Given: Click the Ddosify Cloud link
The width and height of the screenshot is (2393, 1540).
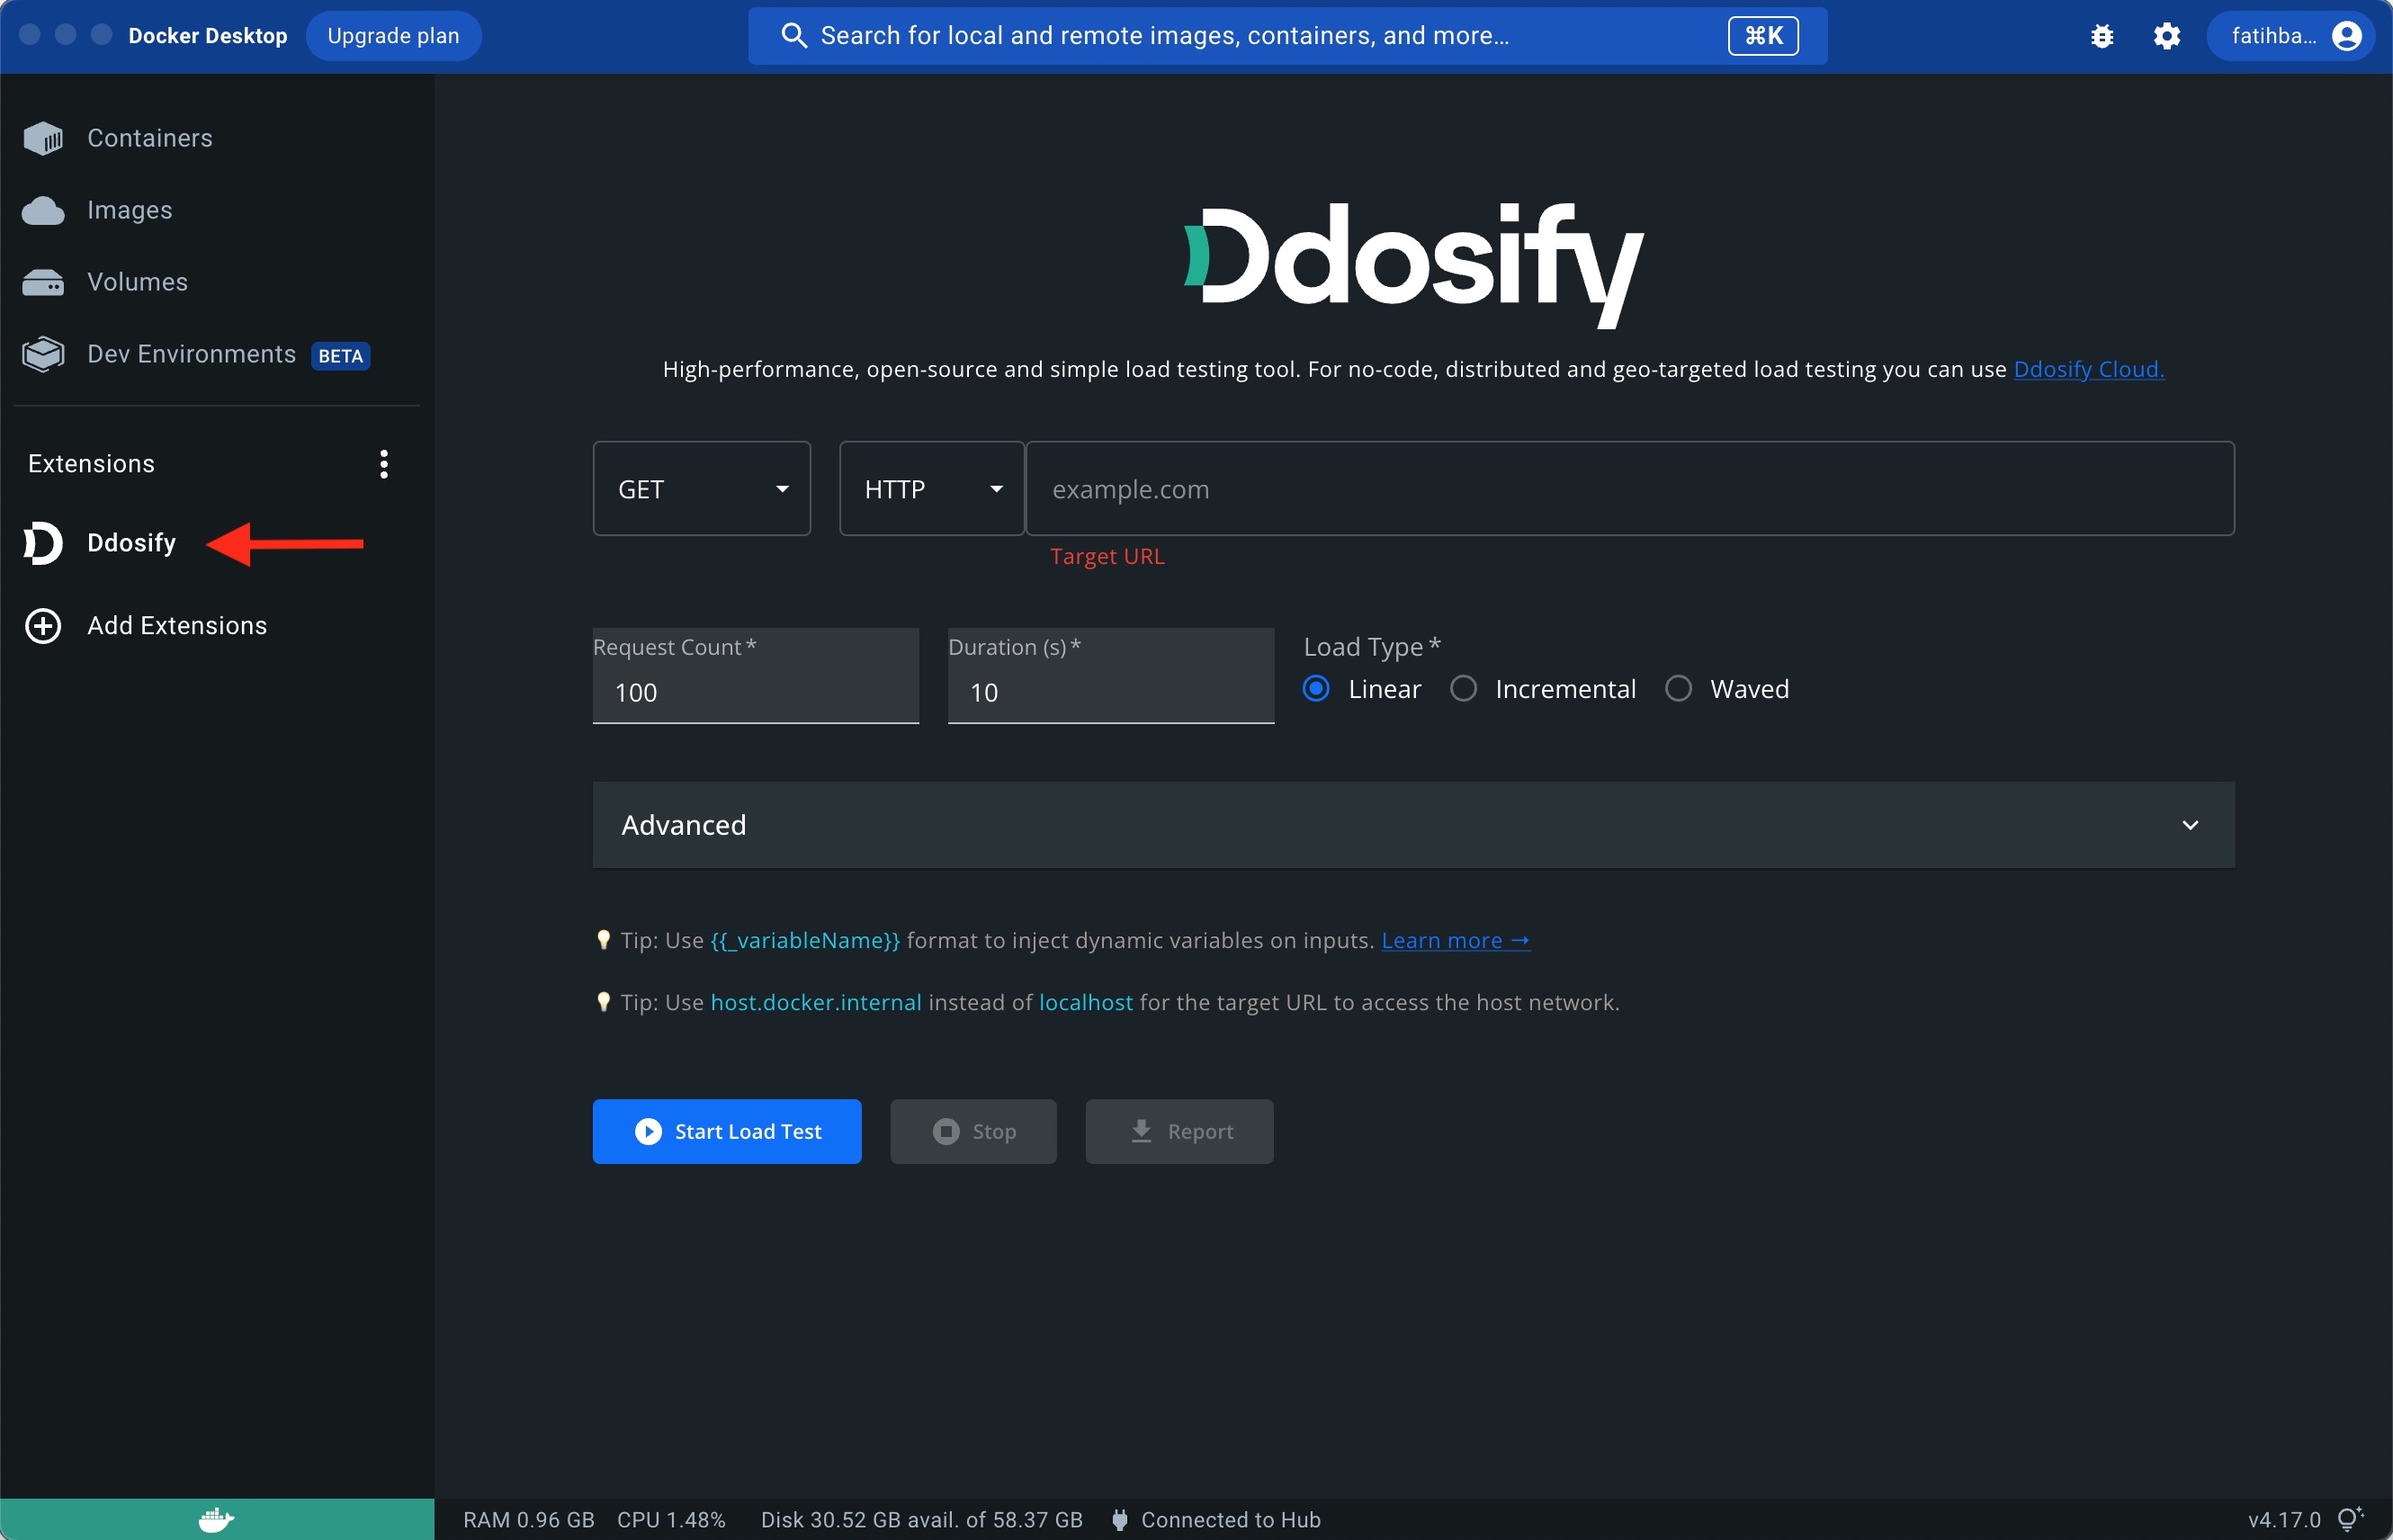Looking at the screenshot, I should [2088, 368].
